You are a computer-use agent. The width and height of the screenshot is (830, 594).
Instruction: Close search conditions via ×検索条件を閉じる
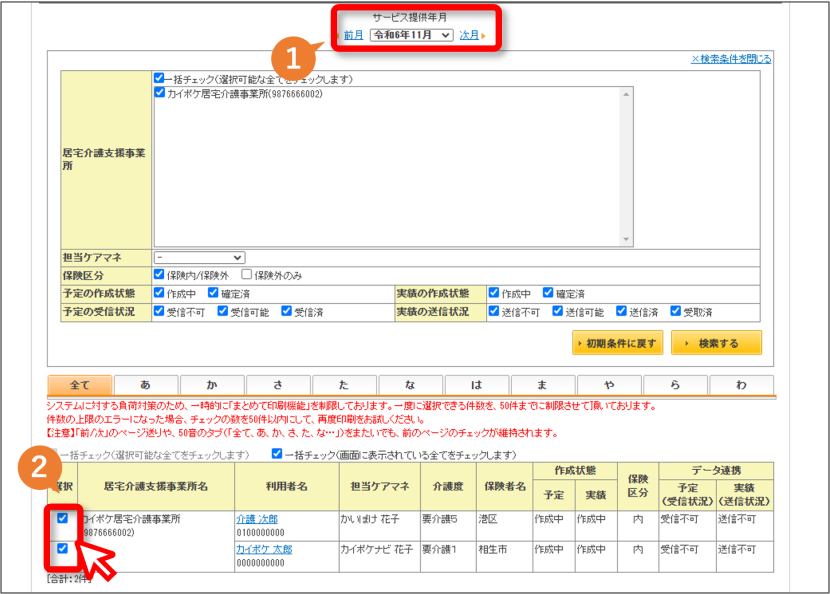tap(731, 59)
